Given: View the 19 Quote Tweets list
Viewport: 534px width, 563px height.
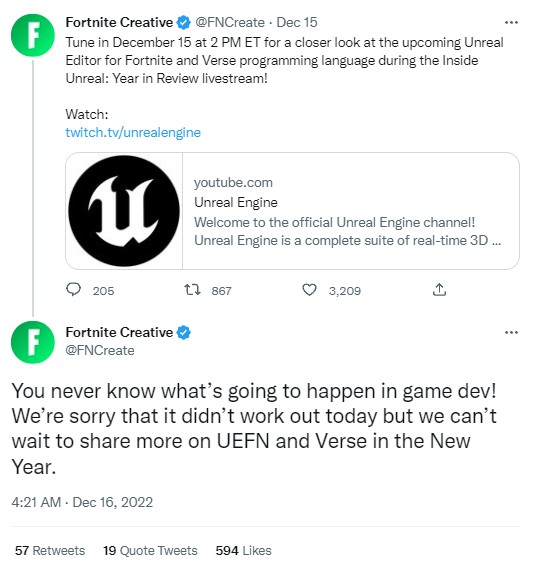Looking at the screenshot, I should (x=150, y=550).
